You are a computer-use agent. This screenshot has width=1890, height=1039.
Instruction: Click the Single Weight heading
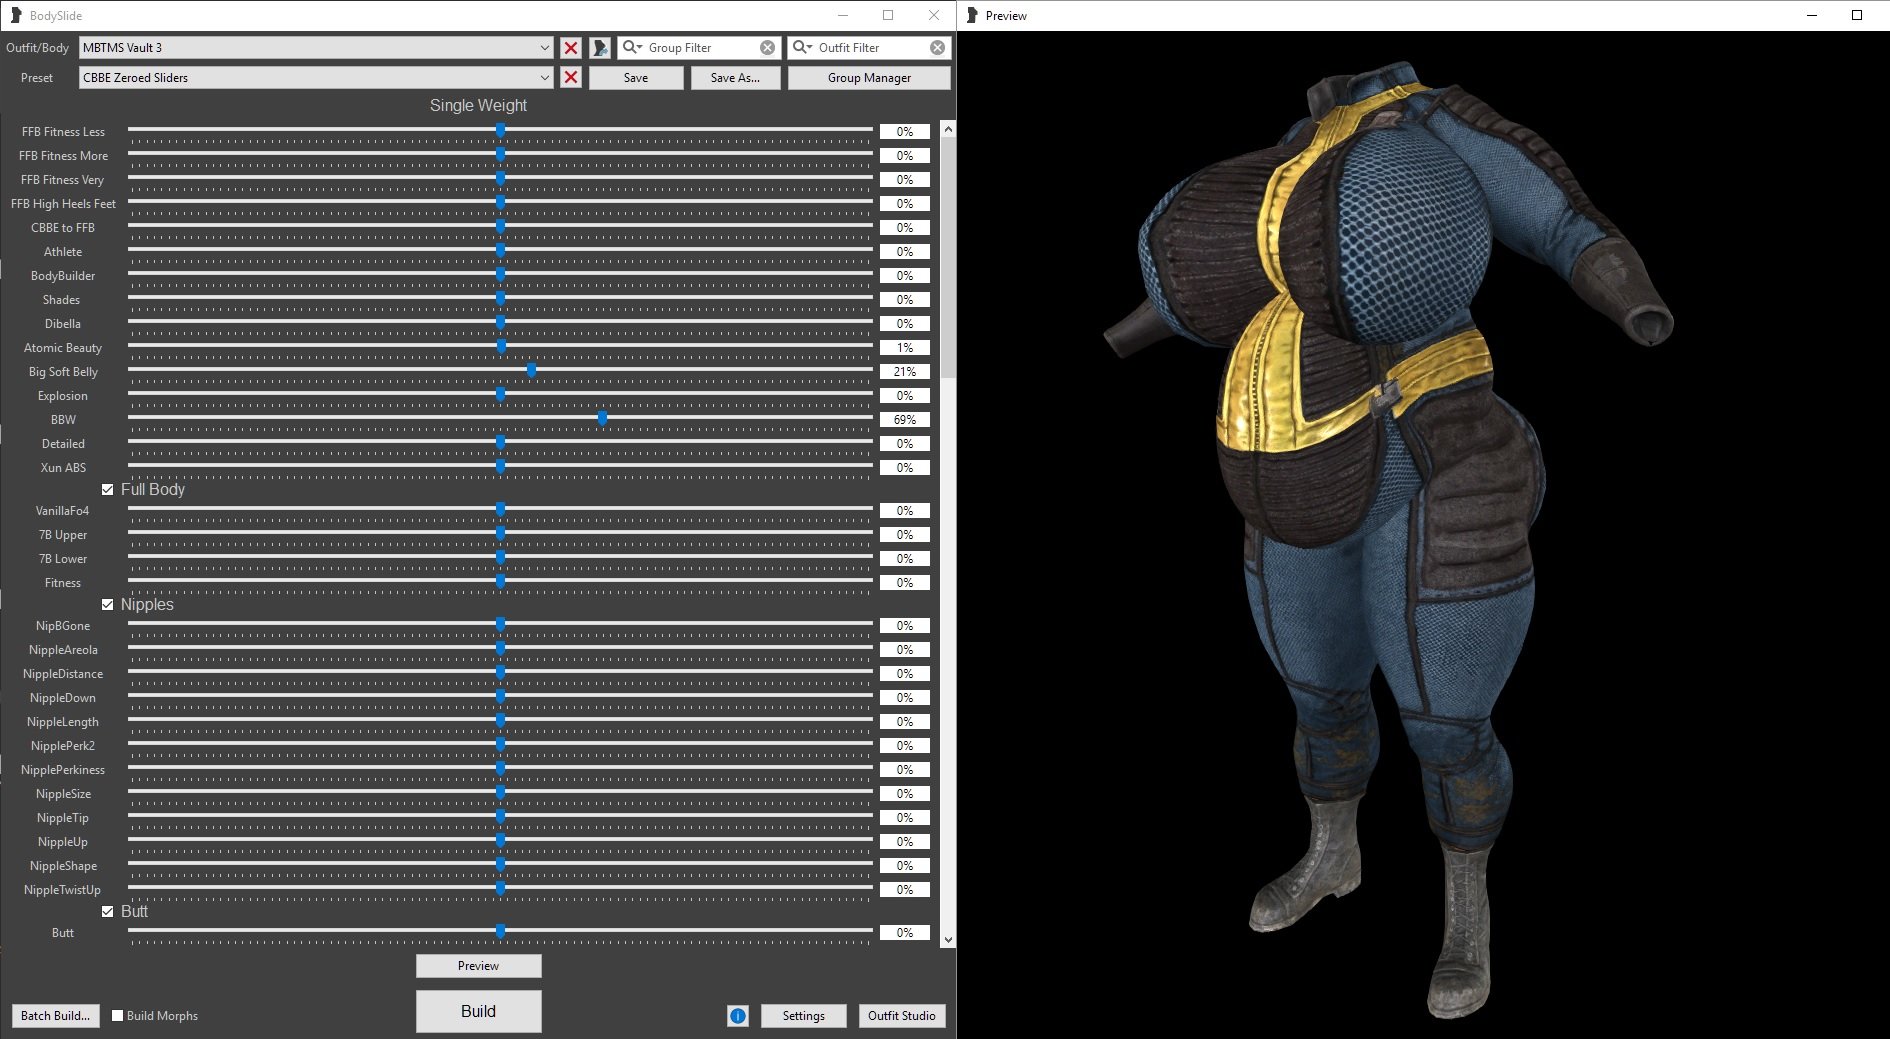coord(478,106)
